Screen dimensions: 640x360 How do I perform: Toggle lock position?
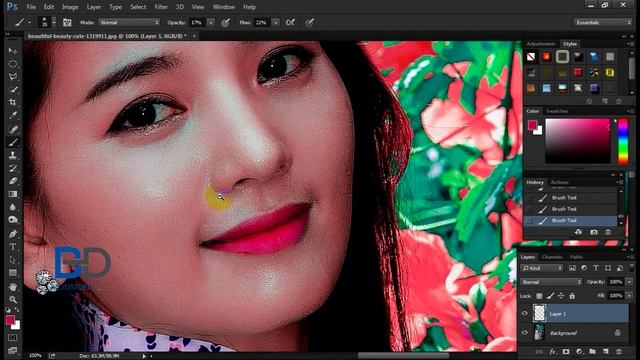pyautogui.click(x=561, y=296)
